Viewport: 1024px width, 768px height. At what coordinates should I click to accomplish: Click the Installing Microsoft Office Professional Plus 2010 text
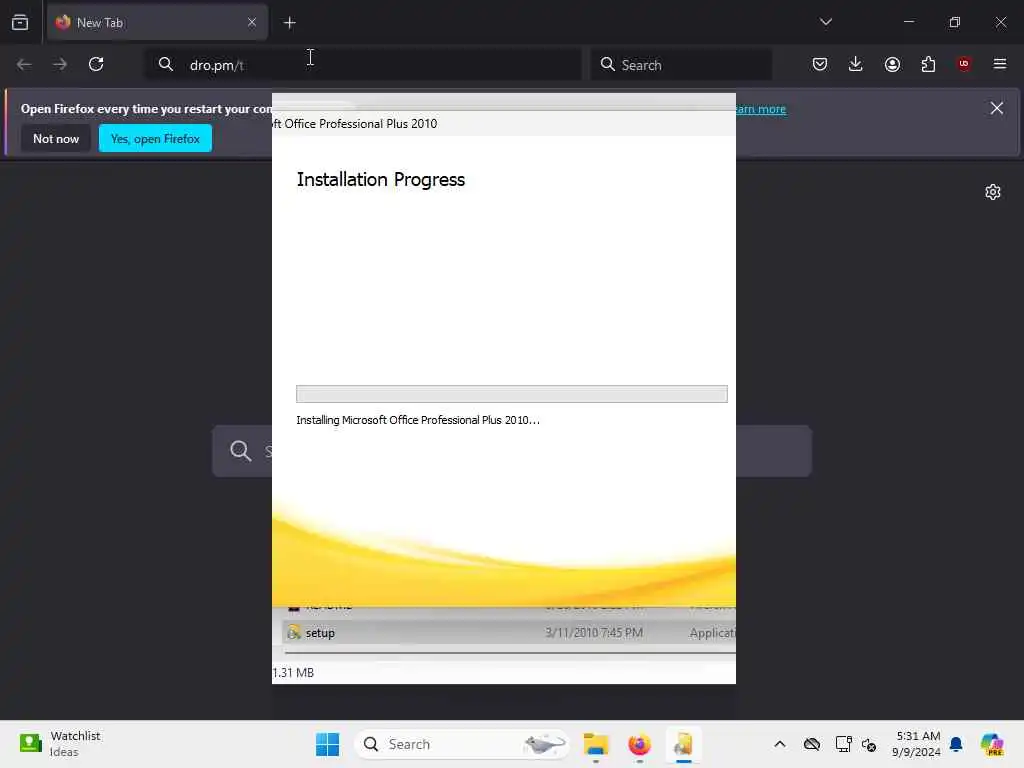pyautogui.click(x=418, y=420)
